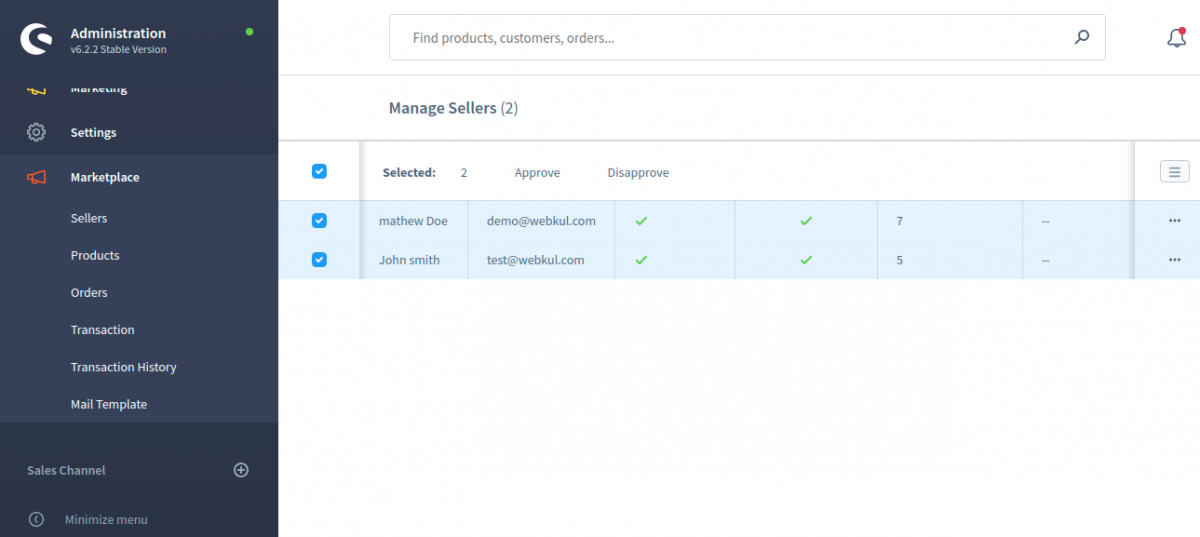Go to Products submenu

click(x=95, y=255)
